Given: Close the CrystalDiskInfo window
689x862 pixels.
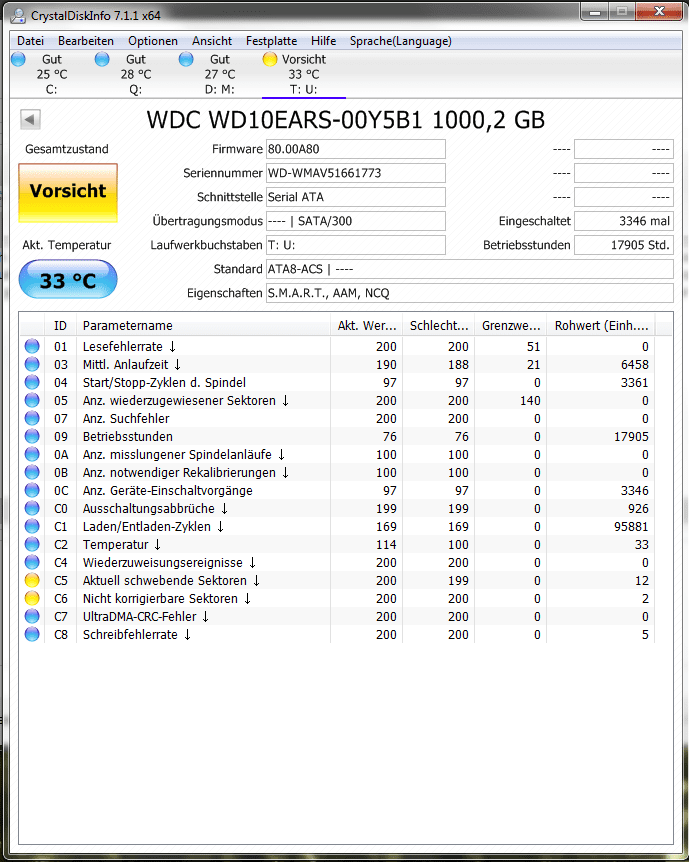Looking at the screenshot, I should 660,12.
